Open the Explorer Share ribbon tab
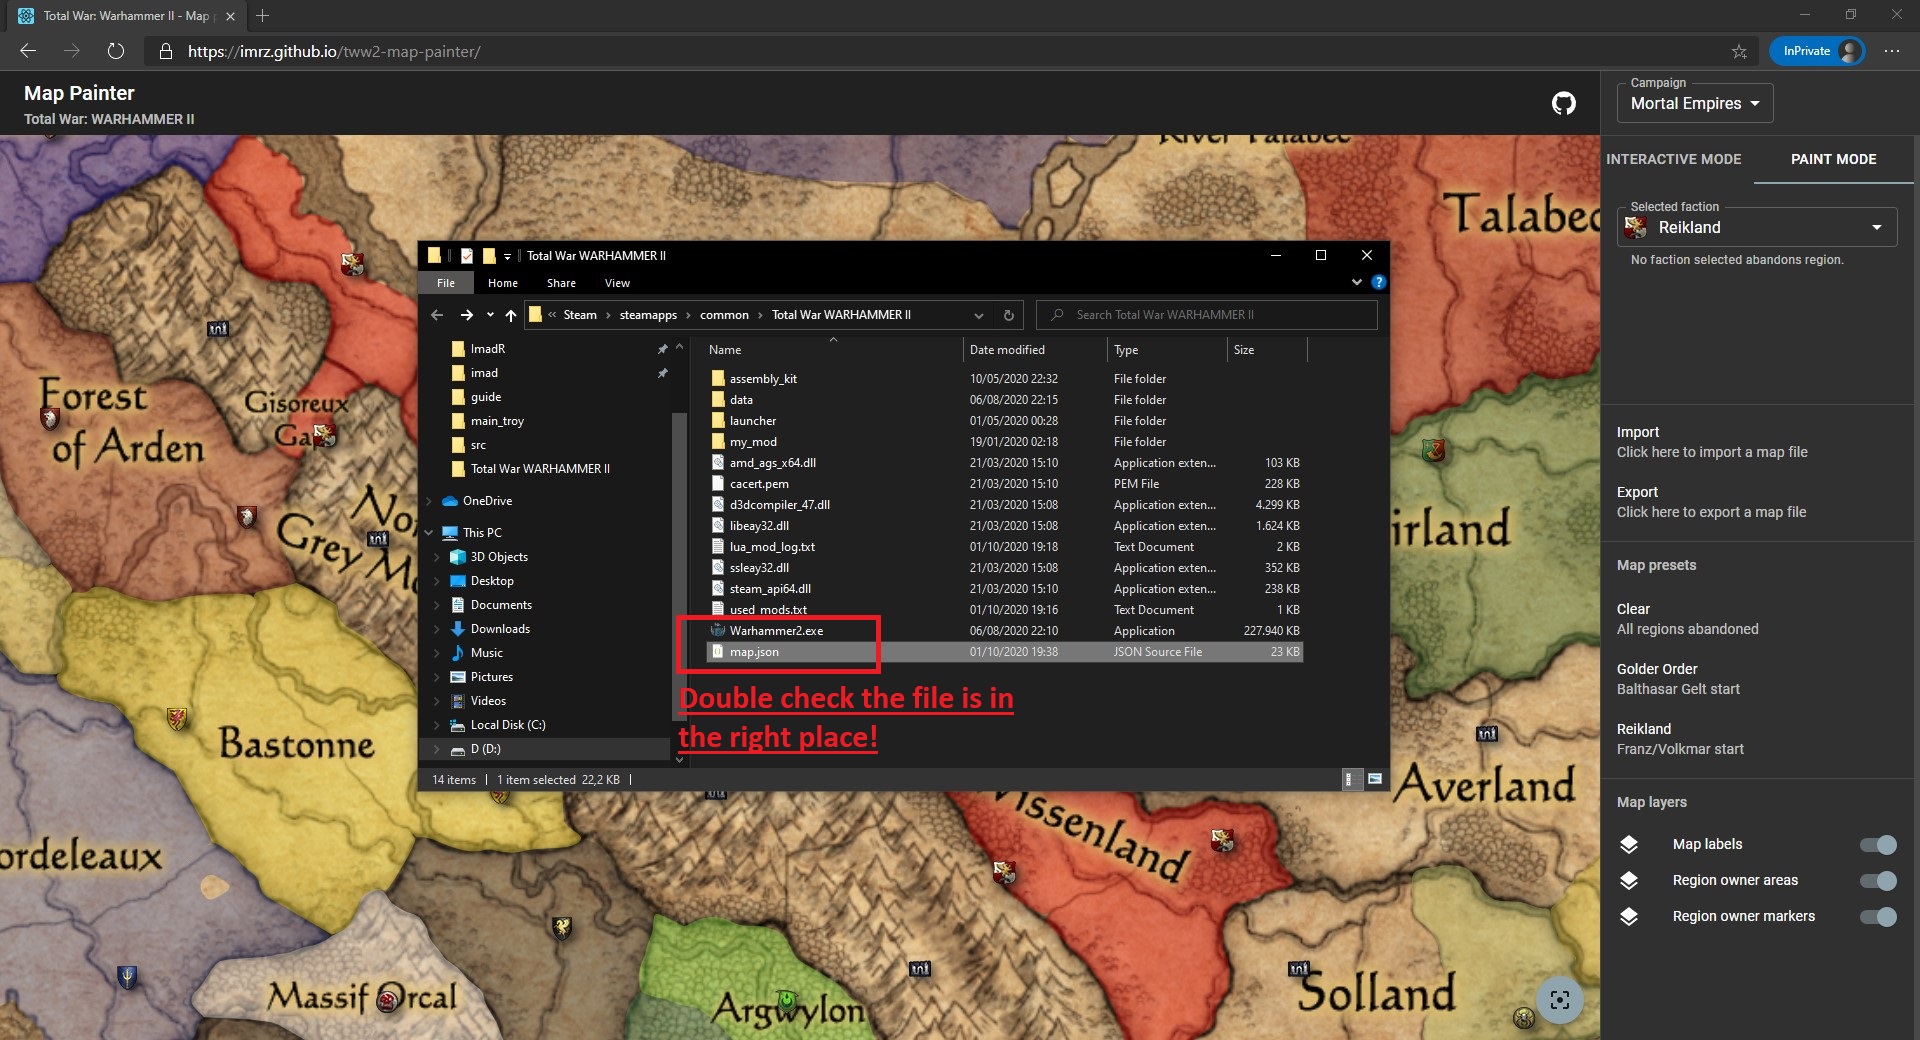The width and height of the screenshot is (1920, 1040). click(561, 283)
